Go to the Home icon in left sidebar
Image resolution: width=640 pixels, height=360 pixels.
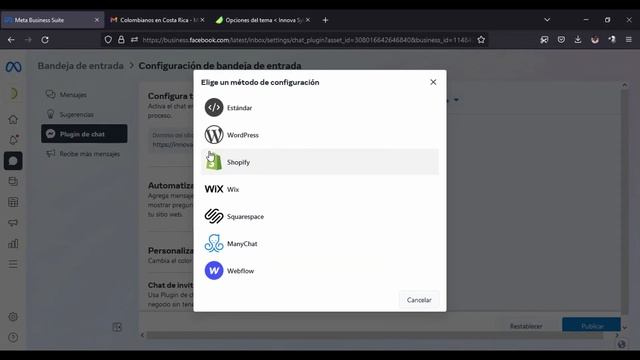13,120
